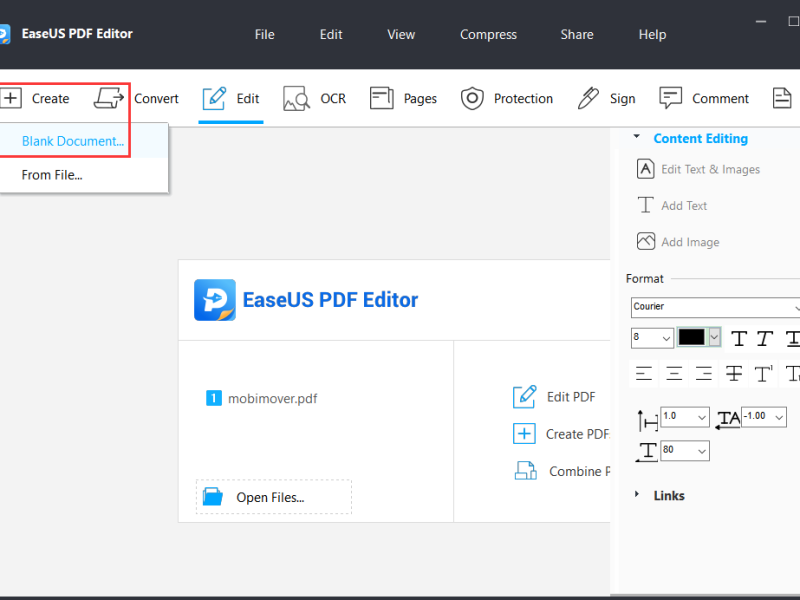
Task: Select the Add Text tool
Action: [x=684, y=205]
